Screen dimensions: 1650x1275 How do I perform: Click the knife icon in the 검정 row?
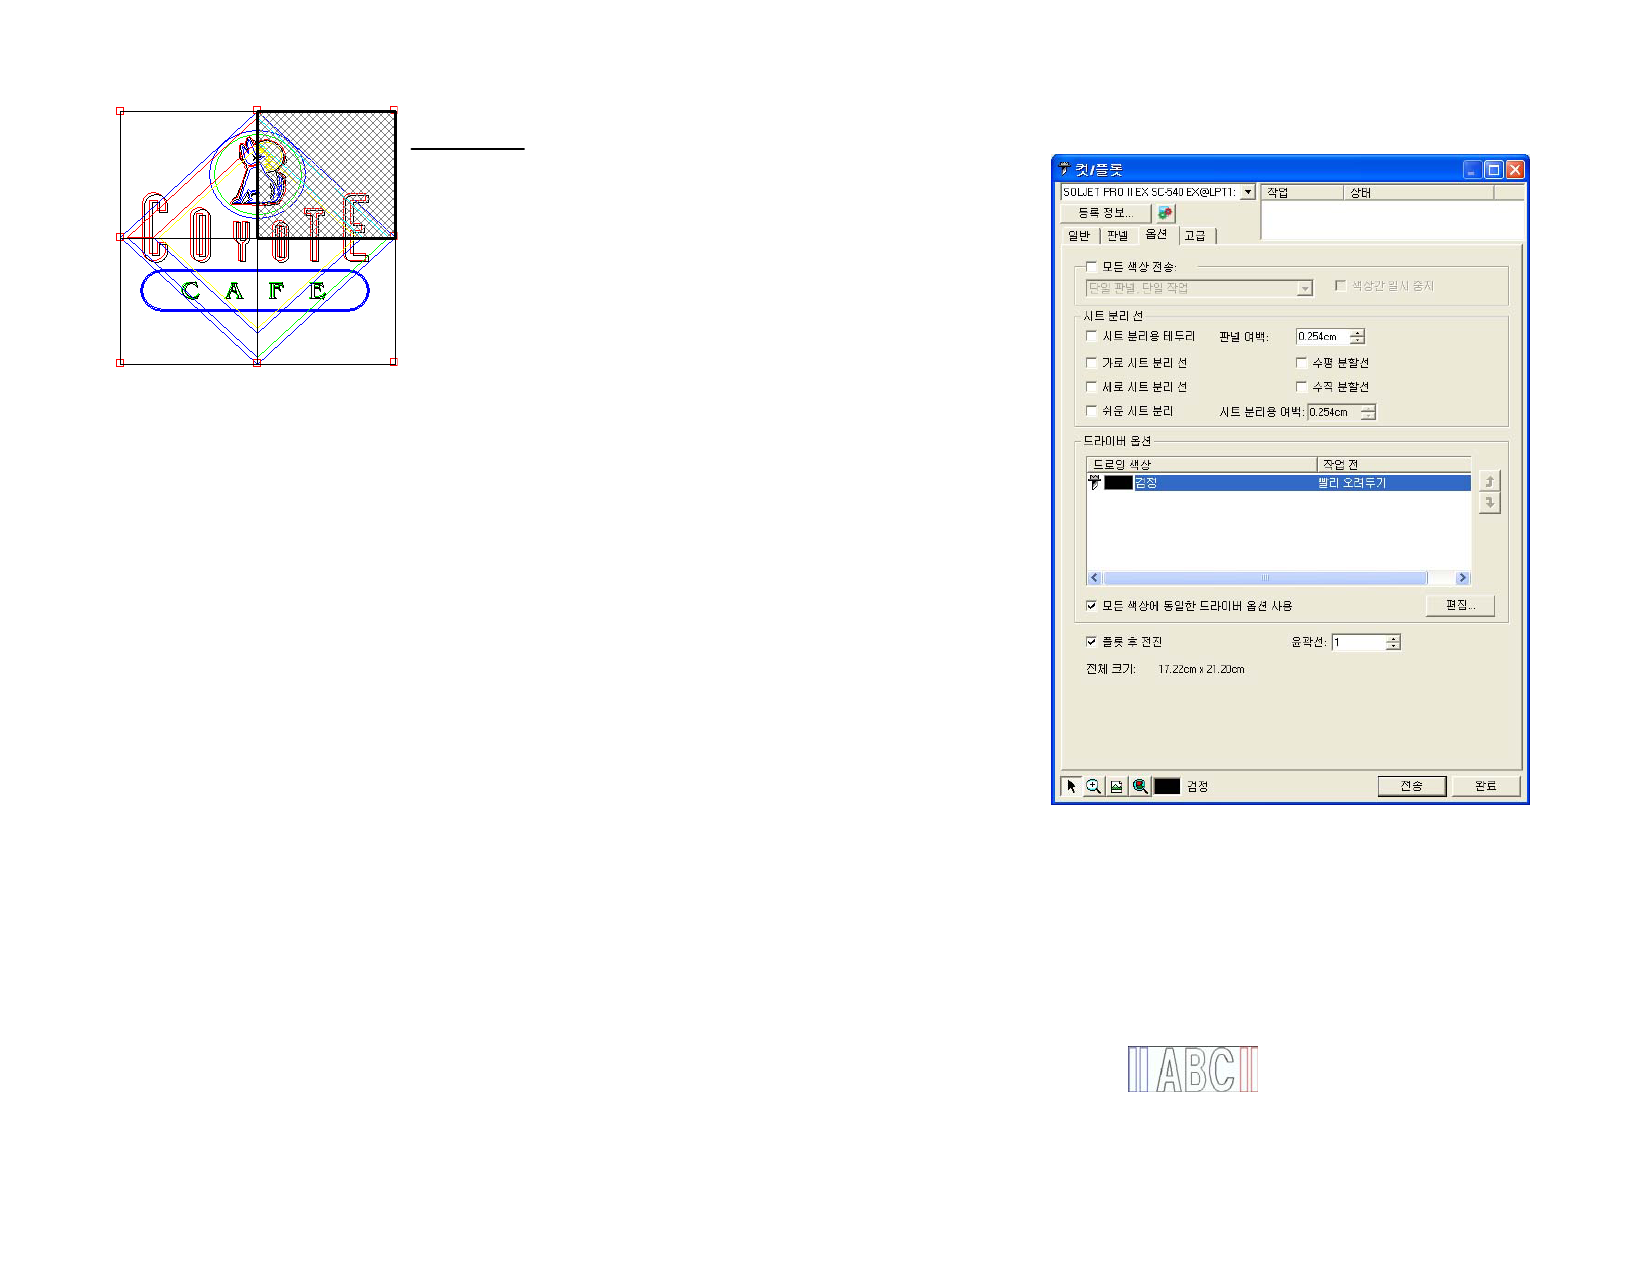[x=1095, y=483]
